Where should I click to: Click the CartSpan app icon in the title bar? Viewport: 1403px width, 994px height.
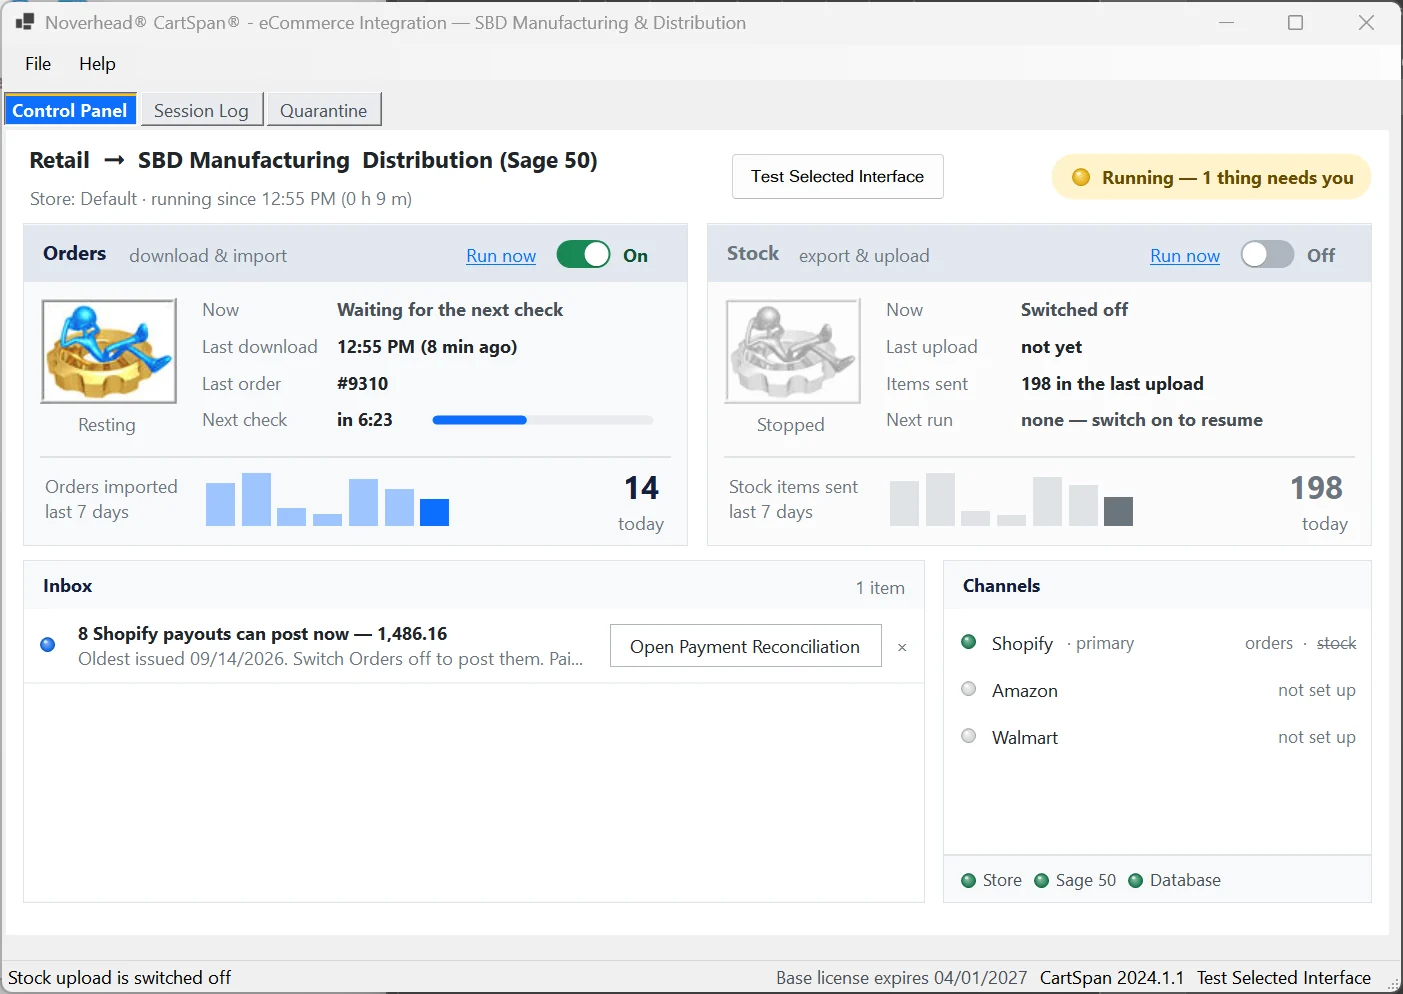tap(25, 22)
